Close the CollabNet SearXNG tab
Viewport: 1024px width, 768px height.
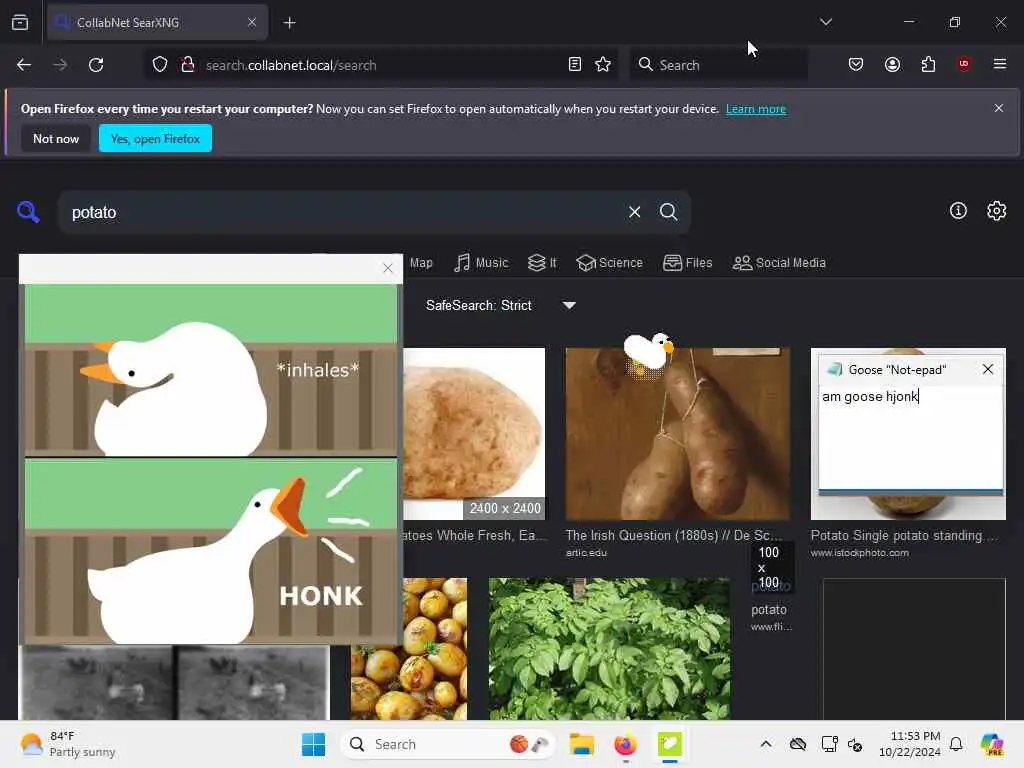click(252, 22)
